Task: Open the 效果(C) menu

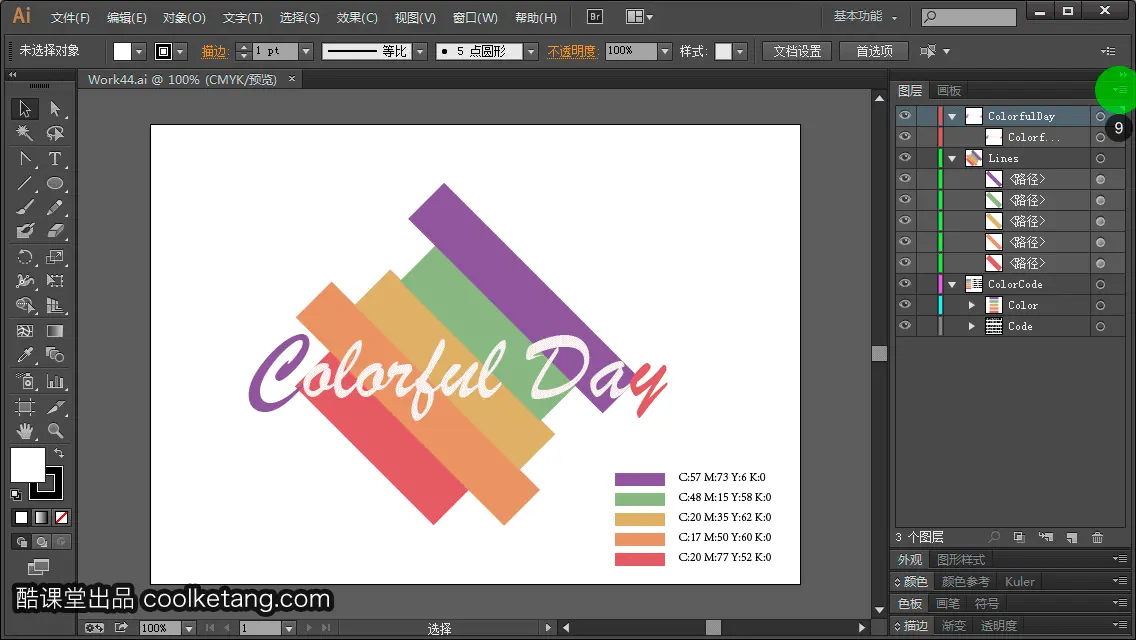Action: point(357,17)
